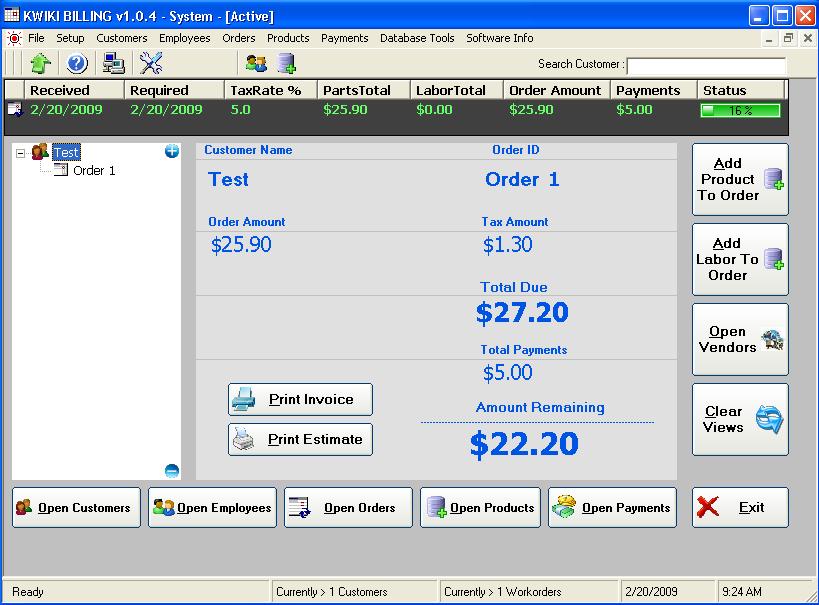The width and height of the screenshot is (819, 605).
Task: Click the blue plus icon in tree panel
Action: 171,151
